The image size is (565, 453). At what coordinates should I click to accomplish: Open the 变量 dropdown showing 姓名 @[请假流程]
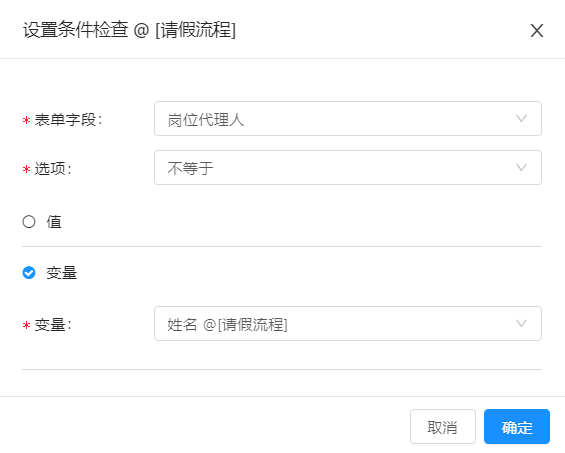click(348, 324)
